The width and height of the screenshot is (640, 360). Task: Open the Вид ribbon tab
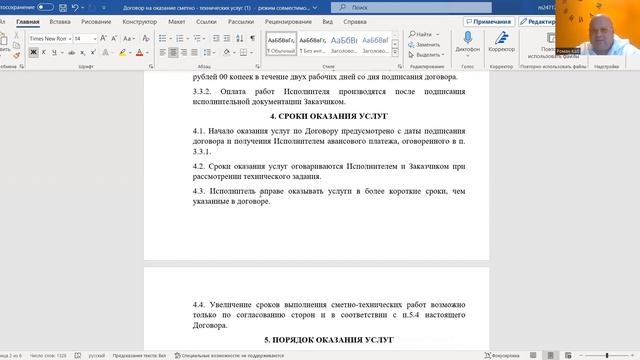(327, 22)
